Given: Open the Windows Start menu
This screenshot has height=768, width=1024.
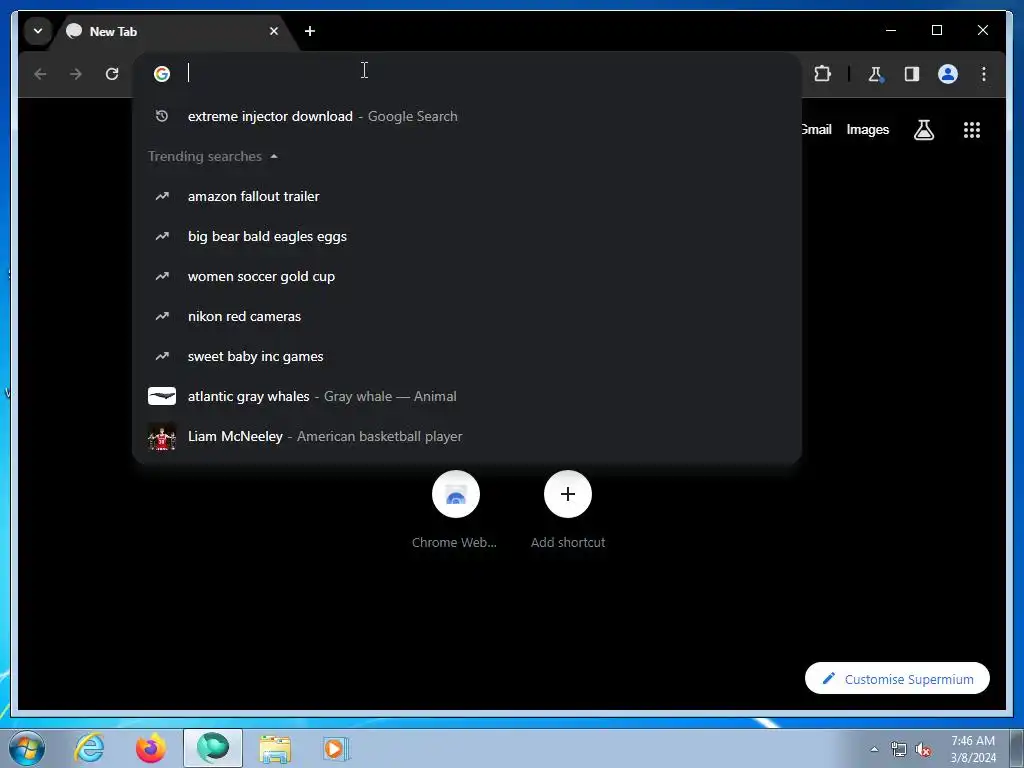Looking at the screenshot, I should point(27,748).
